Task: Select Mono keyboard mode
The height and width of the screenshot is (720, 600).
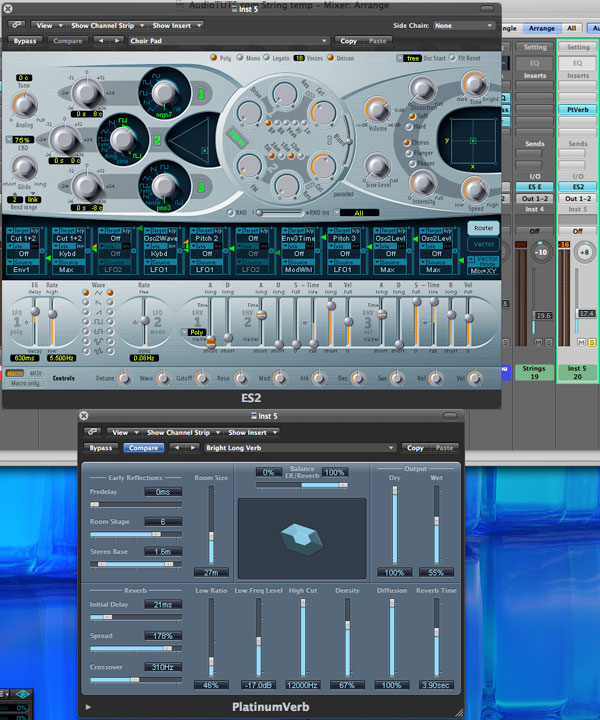Action: tap(240, 57)
